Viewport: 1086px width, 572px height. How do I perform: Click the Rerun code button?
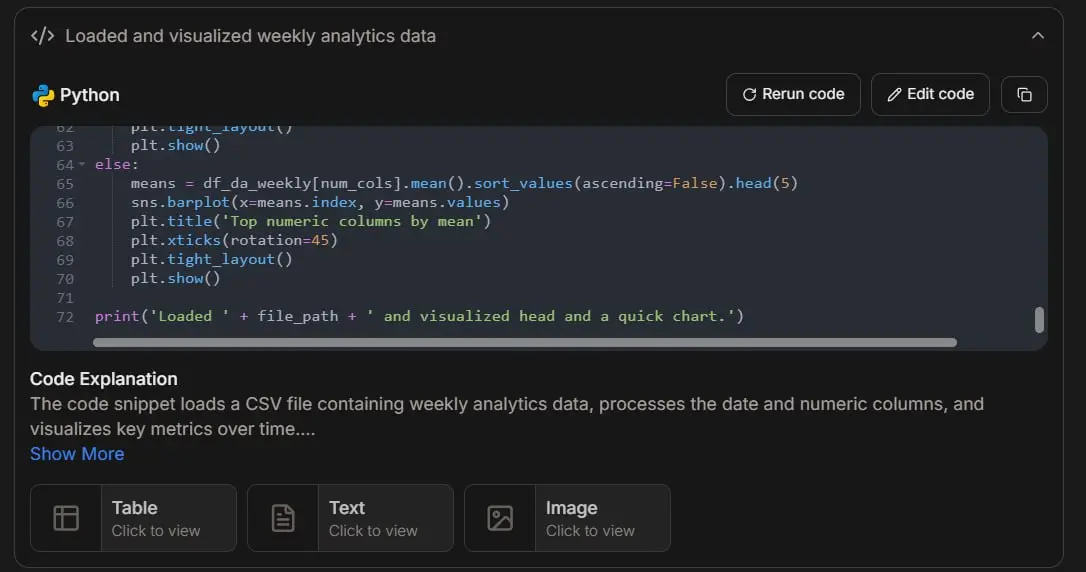coord(793,95)
